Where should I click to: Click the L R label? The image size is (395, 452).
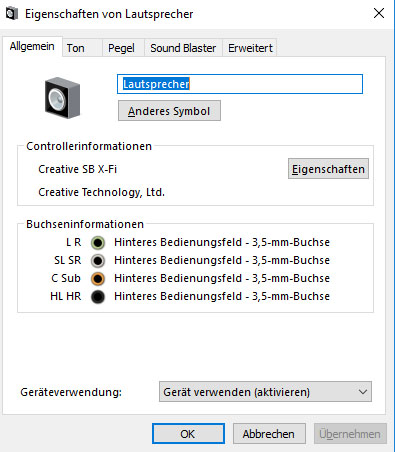pos(74,242)
